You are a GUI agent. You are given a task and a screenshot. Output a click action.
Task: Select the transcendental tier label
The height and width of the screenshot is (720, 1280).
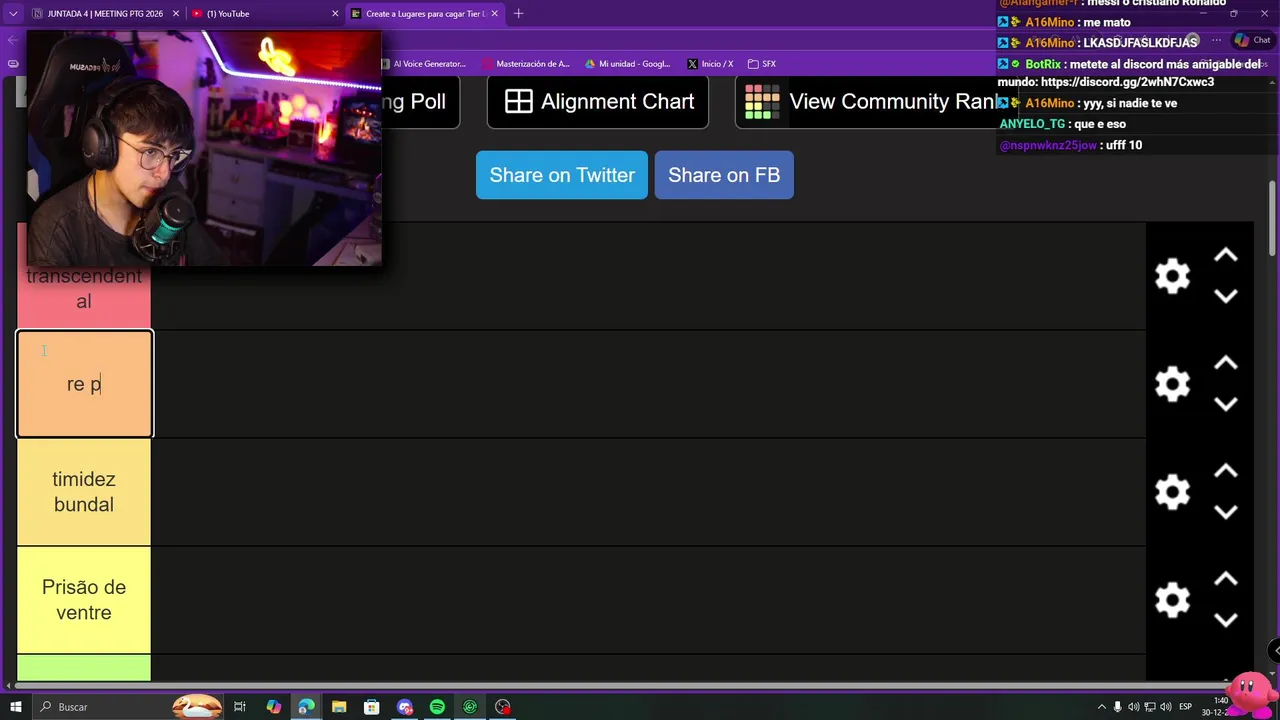tap(84, 290)
